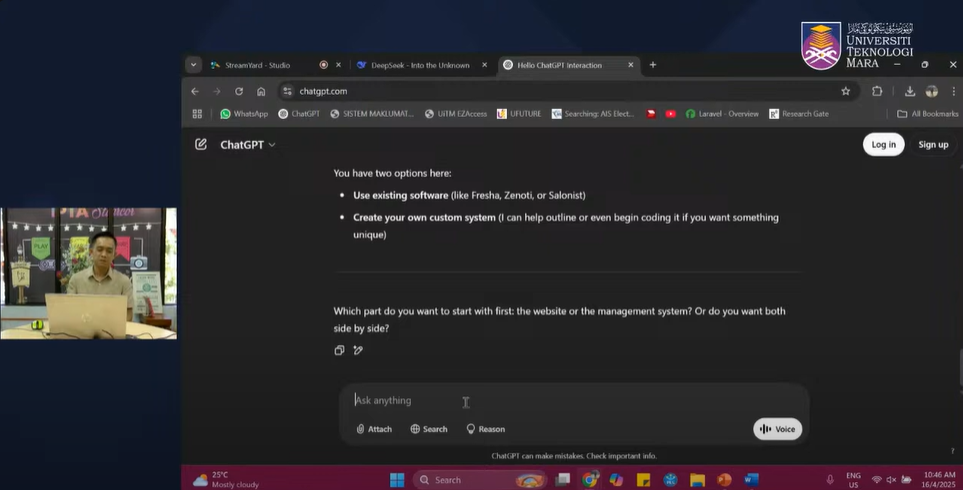Screen dimensions: 963x490
Task: Click the presenter webcam video thumbnail
Action: tap(88, 273)
